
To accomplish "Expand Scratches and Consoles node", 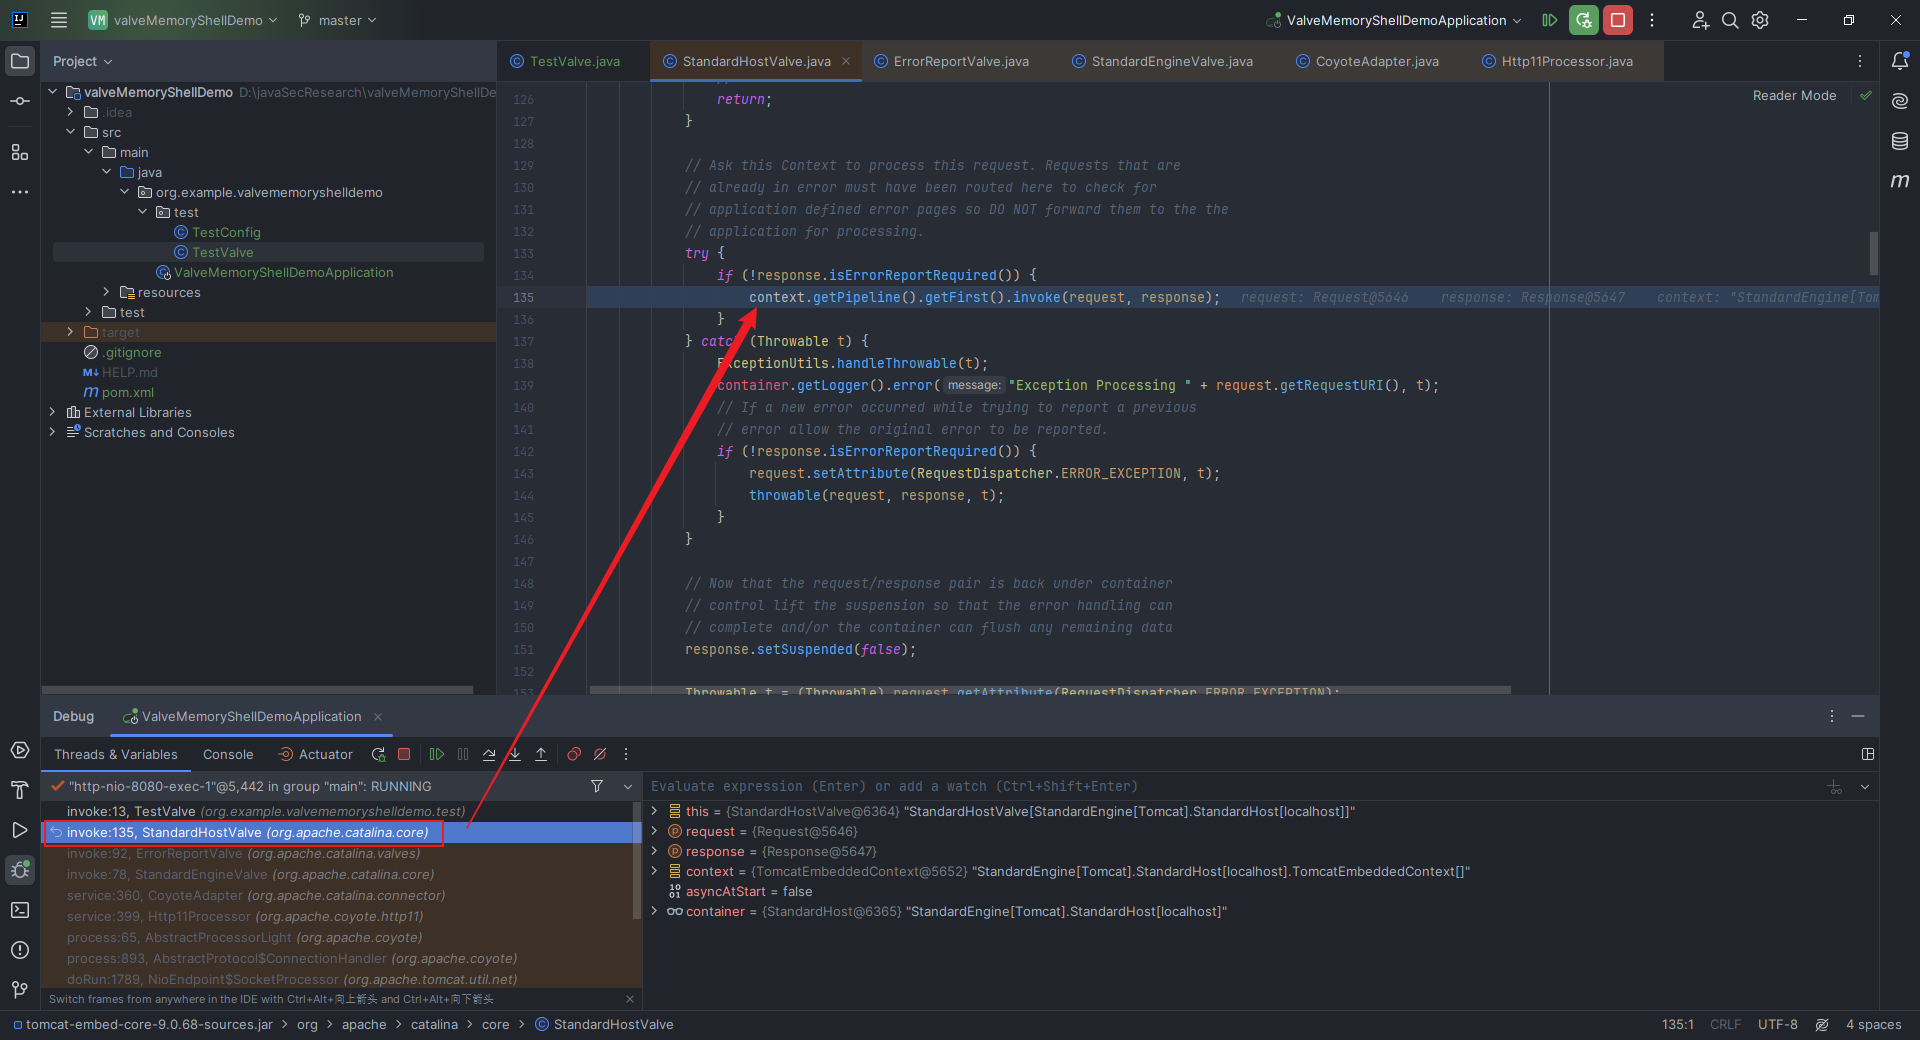I will pyautogui.click(x=53, y=432).
